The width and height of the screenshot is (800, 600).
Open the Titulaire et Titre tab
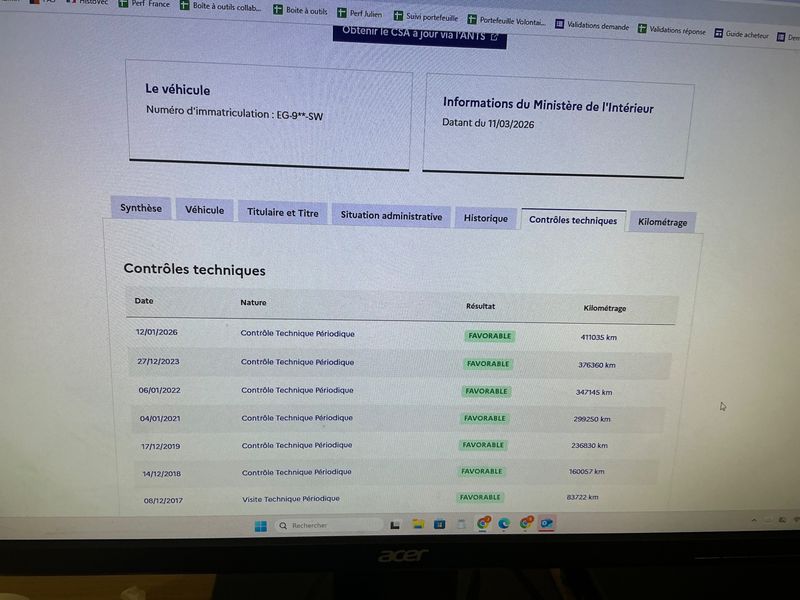pyautogui.click(x=283, y=213)
